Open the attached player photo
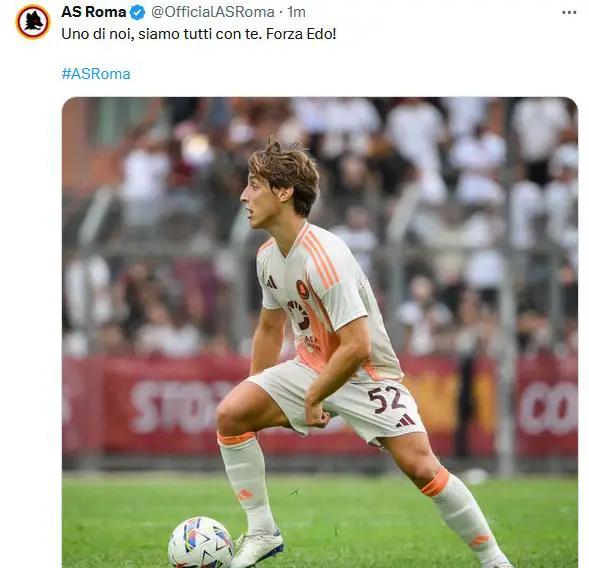Image resolution: width=589 pixels, height=568 pixels. click(320, 332)
